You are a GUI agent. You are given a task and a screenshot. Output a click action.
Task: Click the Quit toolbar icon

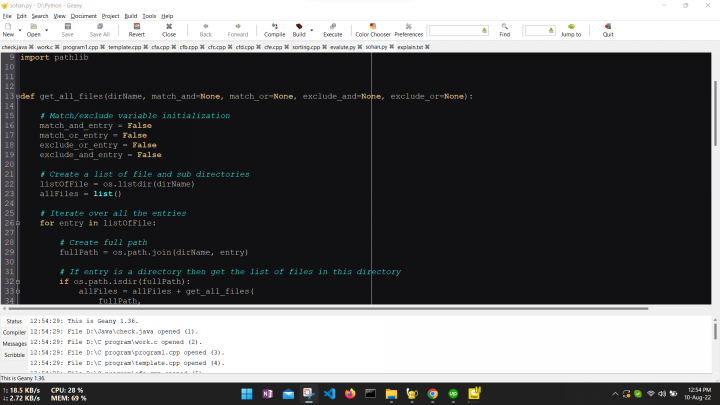[x=608, y=30]
